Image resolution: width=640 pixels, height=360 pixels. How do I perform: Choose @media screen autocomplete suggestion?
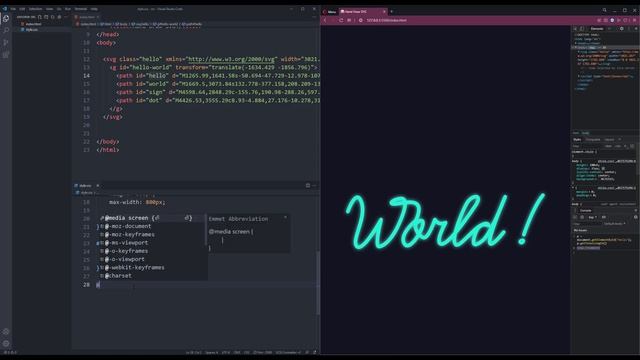pos(152,218)
